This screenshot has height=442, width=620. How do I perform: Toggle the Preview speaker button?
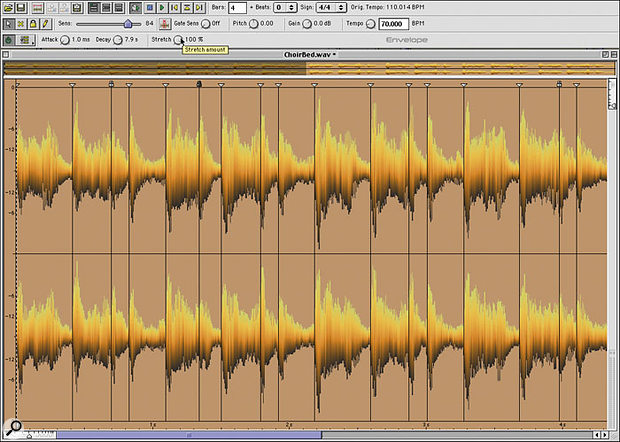click(136, 8)
